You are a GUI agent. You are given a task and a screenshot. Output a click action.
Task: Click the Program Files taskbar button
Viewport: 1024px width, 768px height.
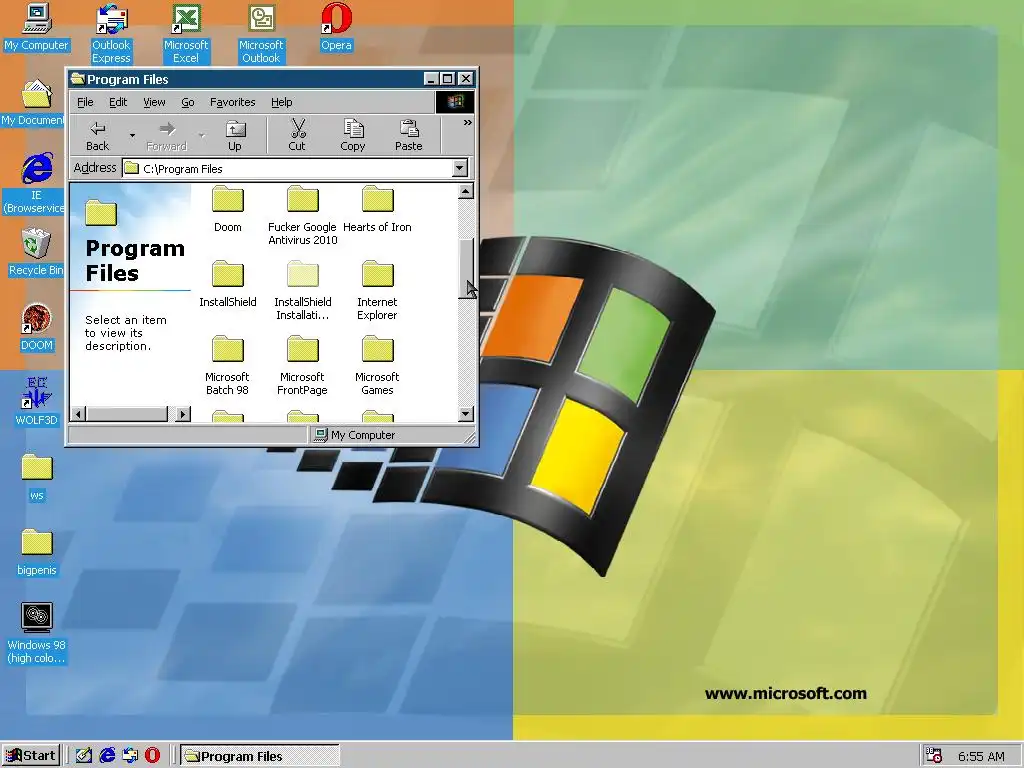coord(259,756)
